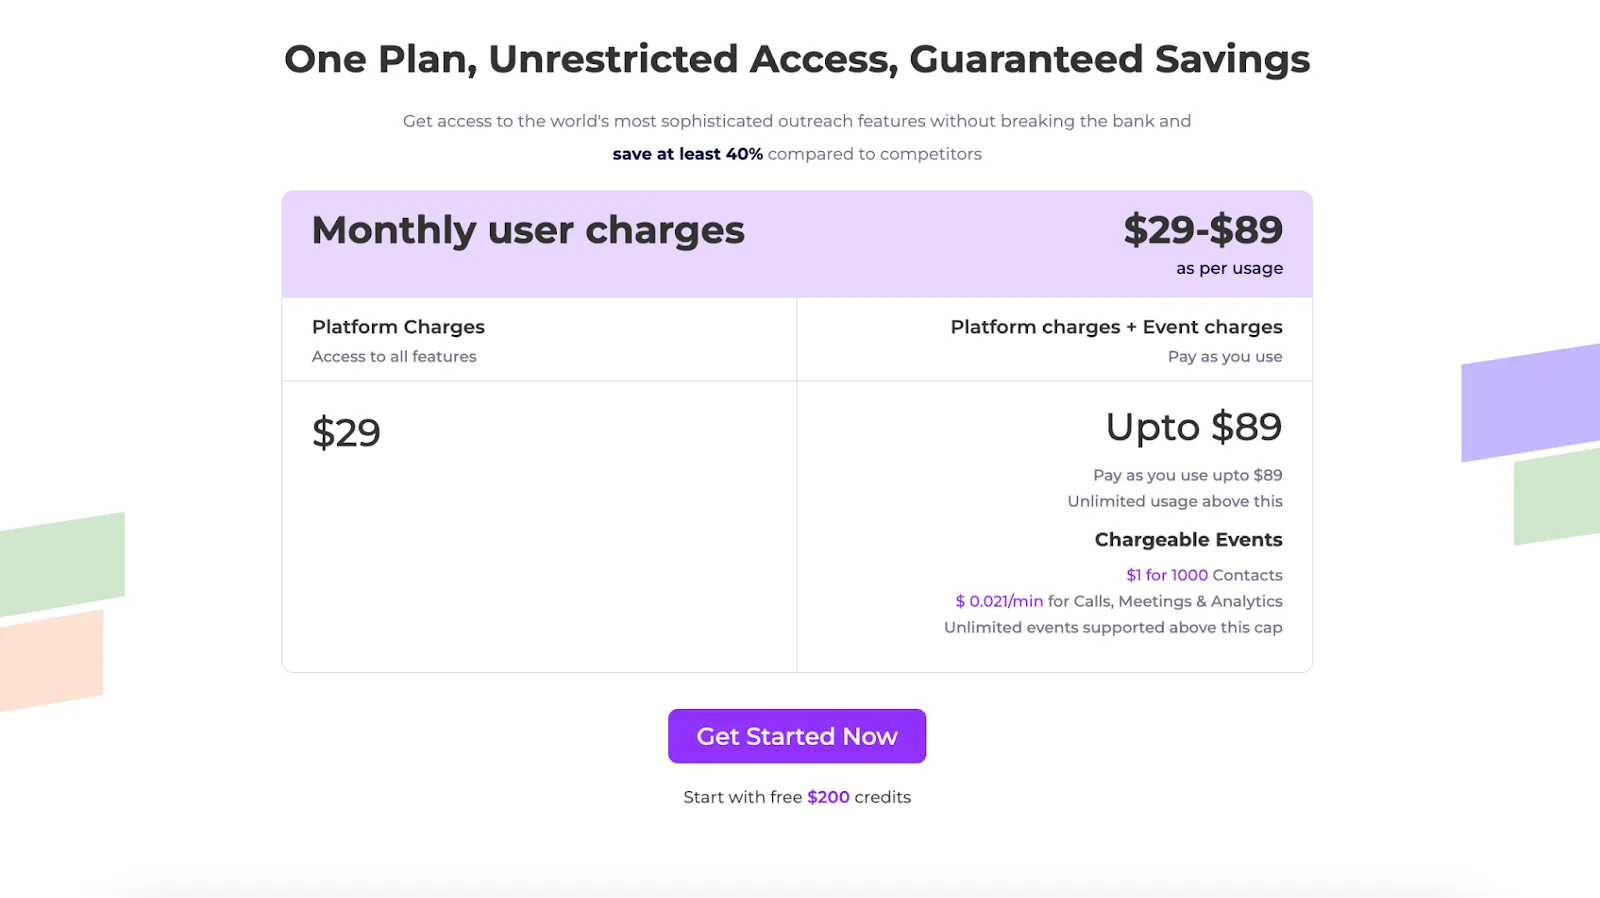Select the Monthly user charges heading
Viewport: 1600px width, 898px height.
coord(528,231)
